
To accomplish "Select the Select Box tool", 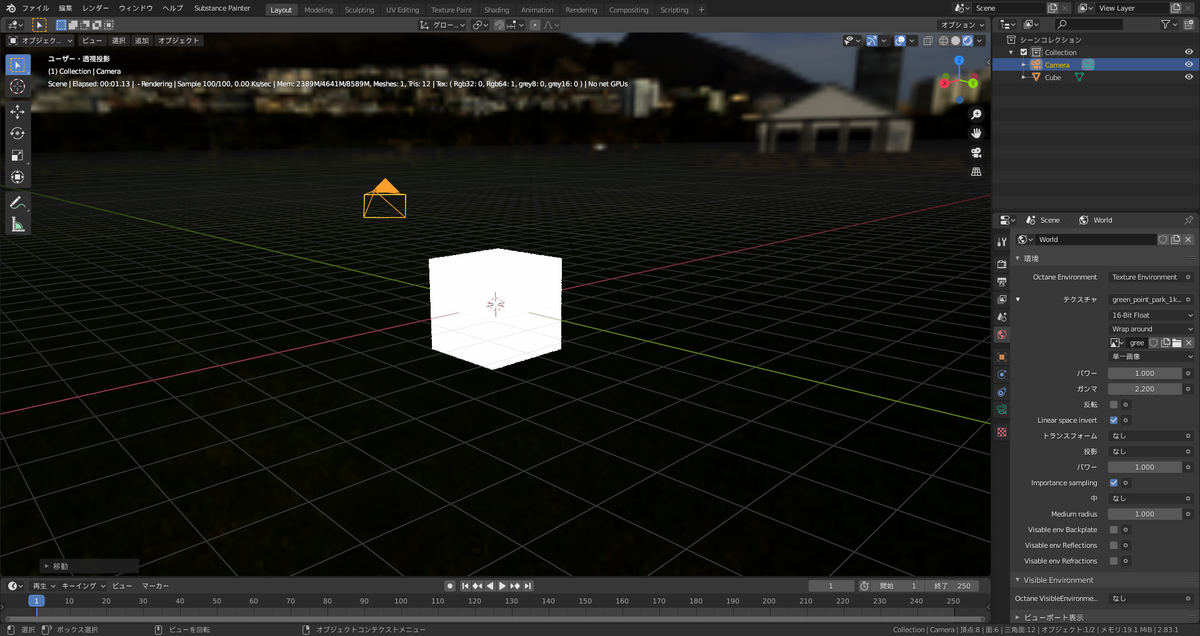I will (17, 65).
